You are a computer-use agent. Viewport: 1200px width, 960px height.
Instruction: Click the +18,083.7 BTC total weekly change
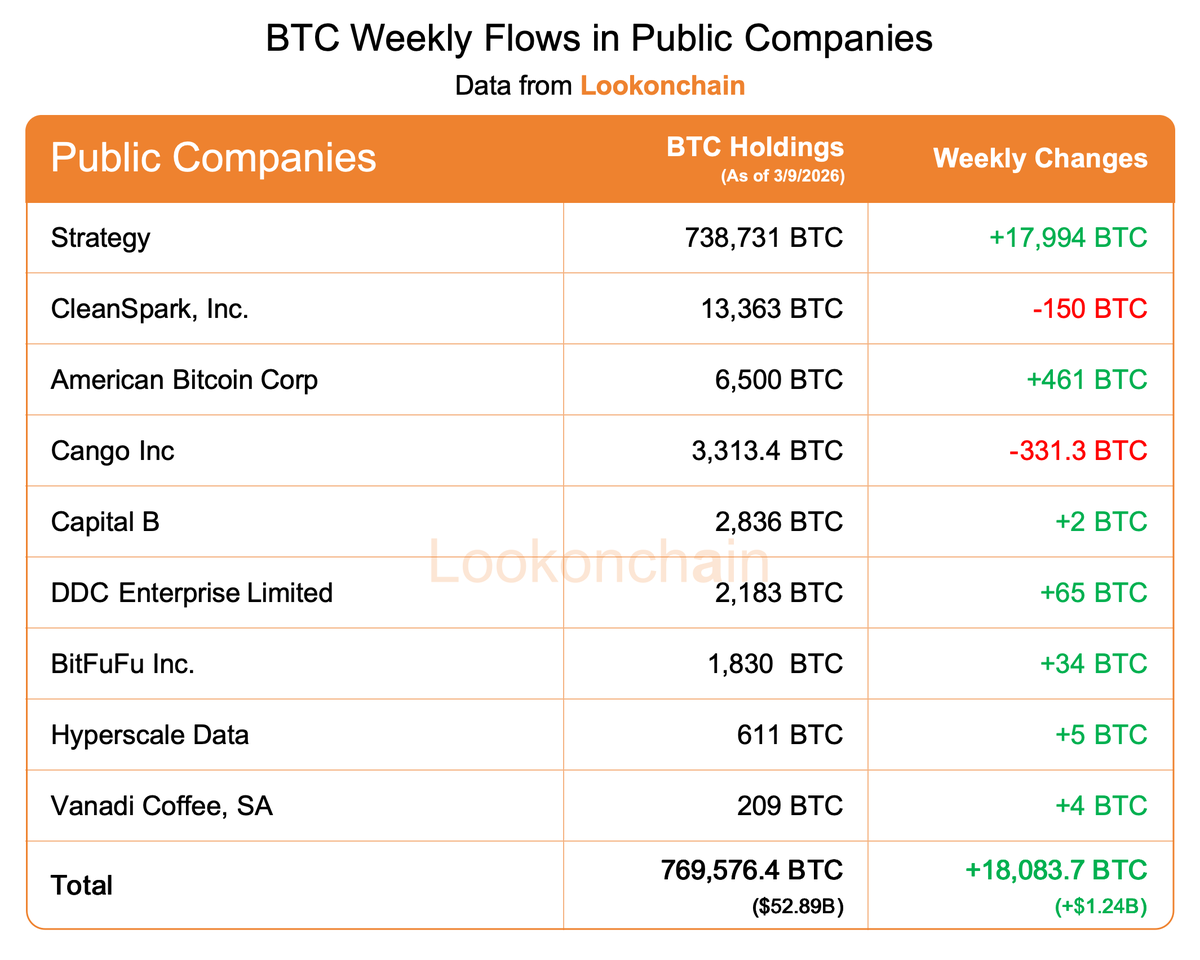click(1056, 870)
